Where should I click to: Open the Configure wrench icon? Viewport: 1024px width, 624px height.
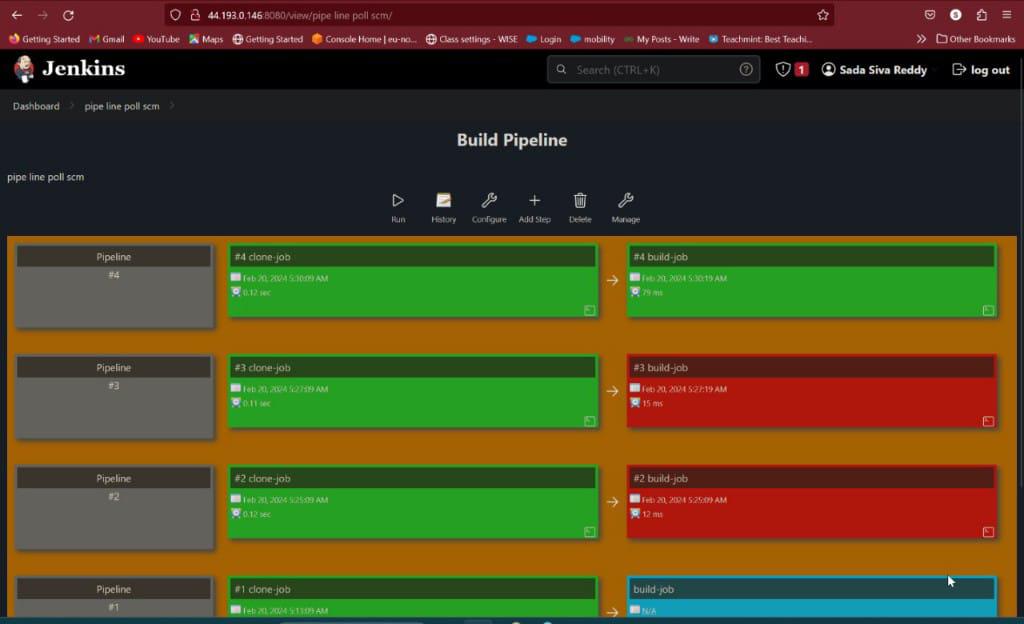[489, 200]
